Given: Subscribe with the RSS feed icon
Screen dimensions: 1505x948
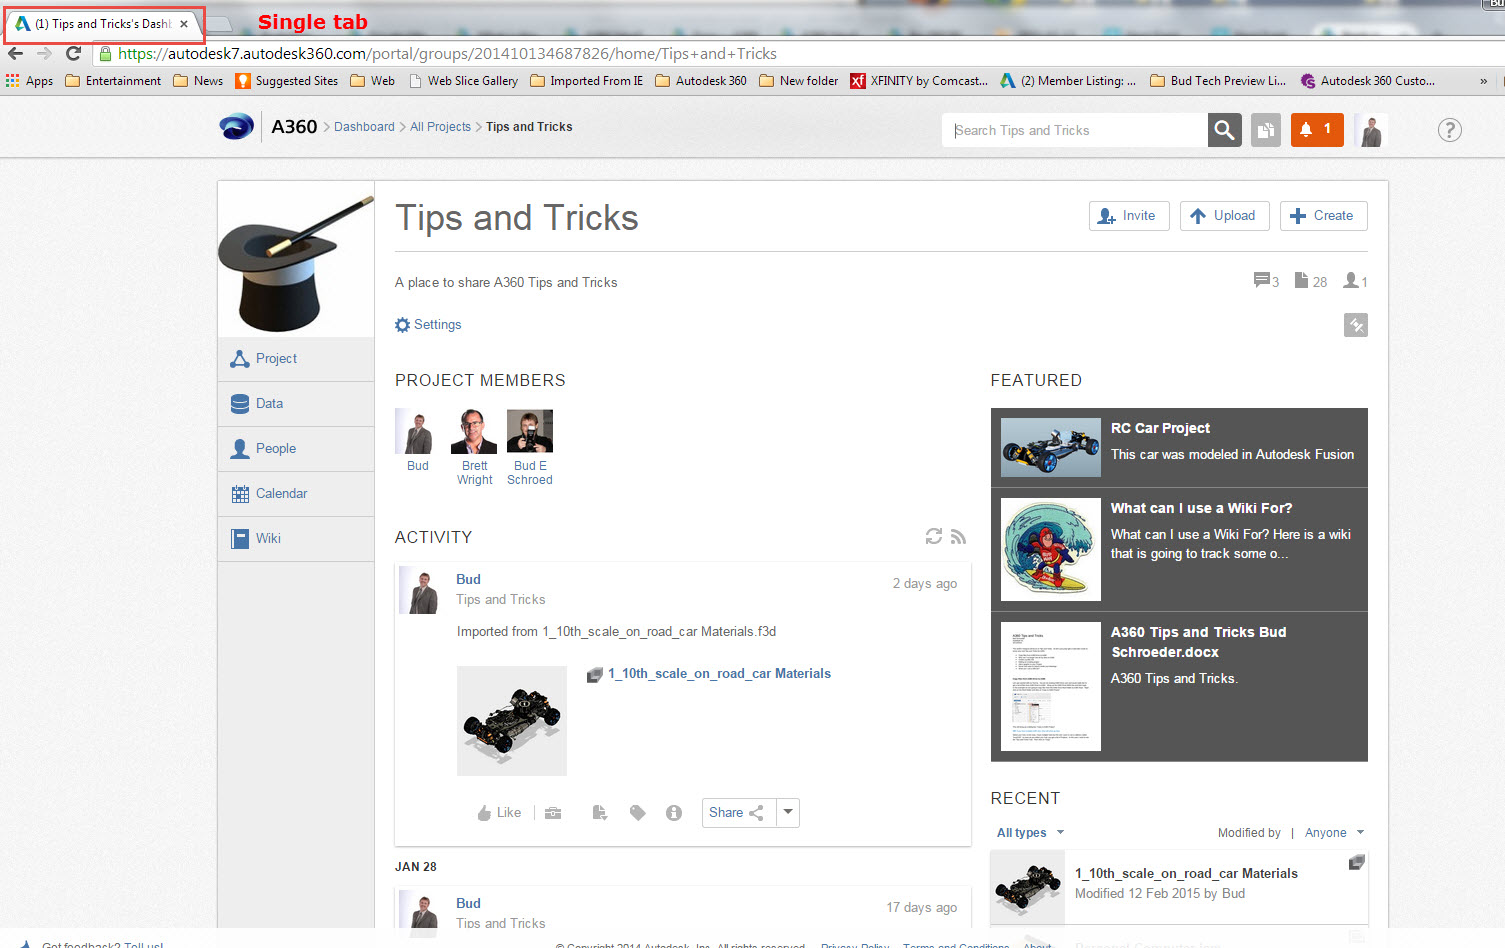Looking at the screenshot, I should point(958,536).
